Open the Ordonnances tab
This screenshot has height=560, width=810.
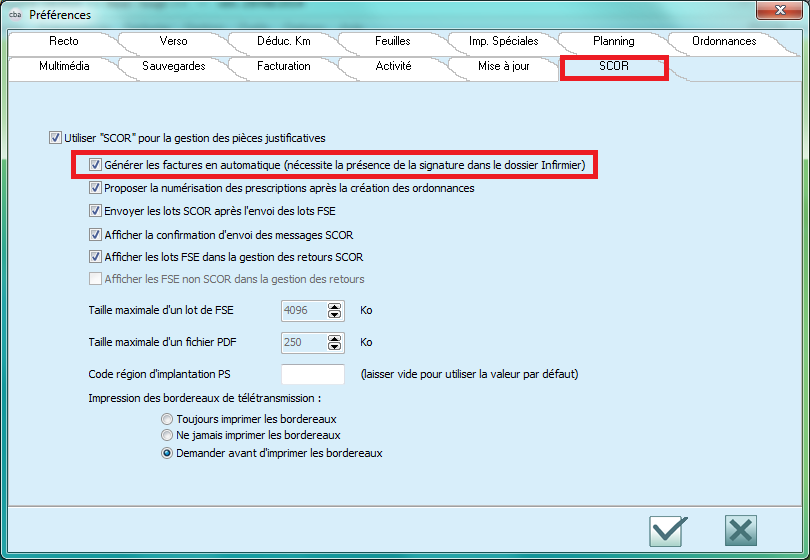[x=724, y=41]
